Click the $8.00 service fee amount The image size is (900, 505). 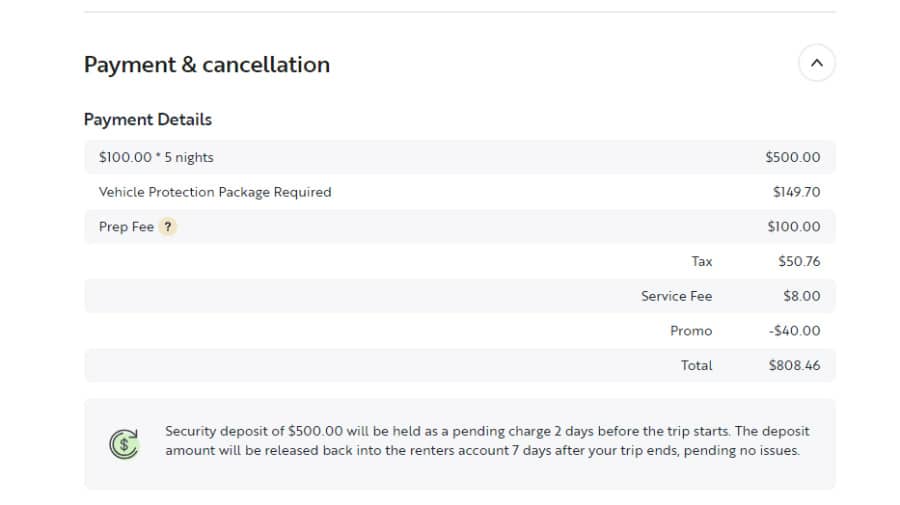(x=801, y=296)
